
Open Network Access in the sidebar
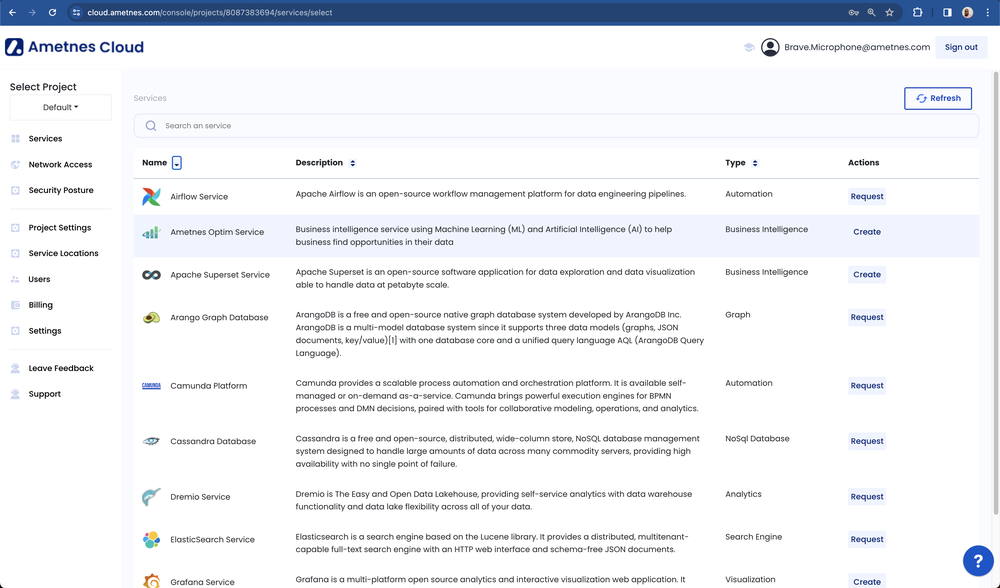click(60, 165)
